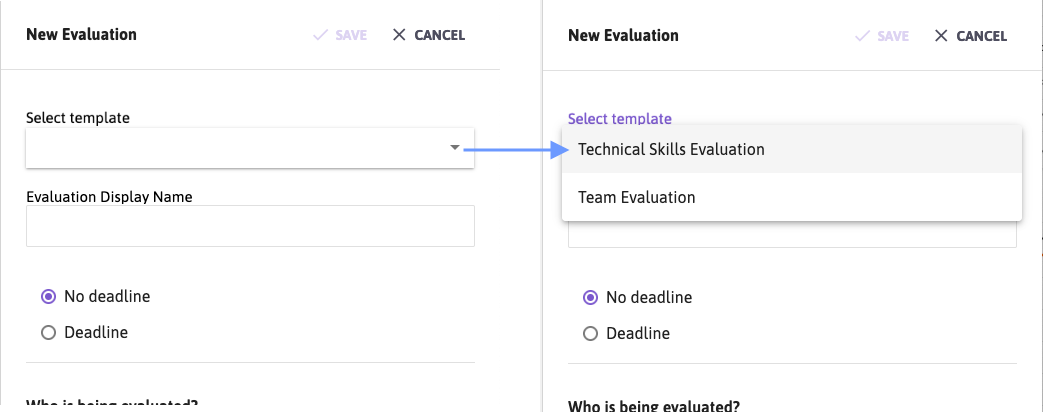Click the Deadline label text in left panel
Viewport: 1043px width, 412px height.
click(96, 332)
